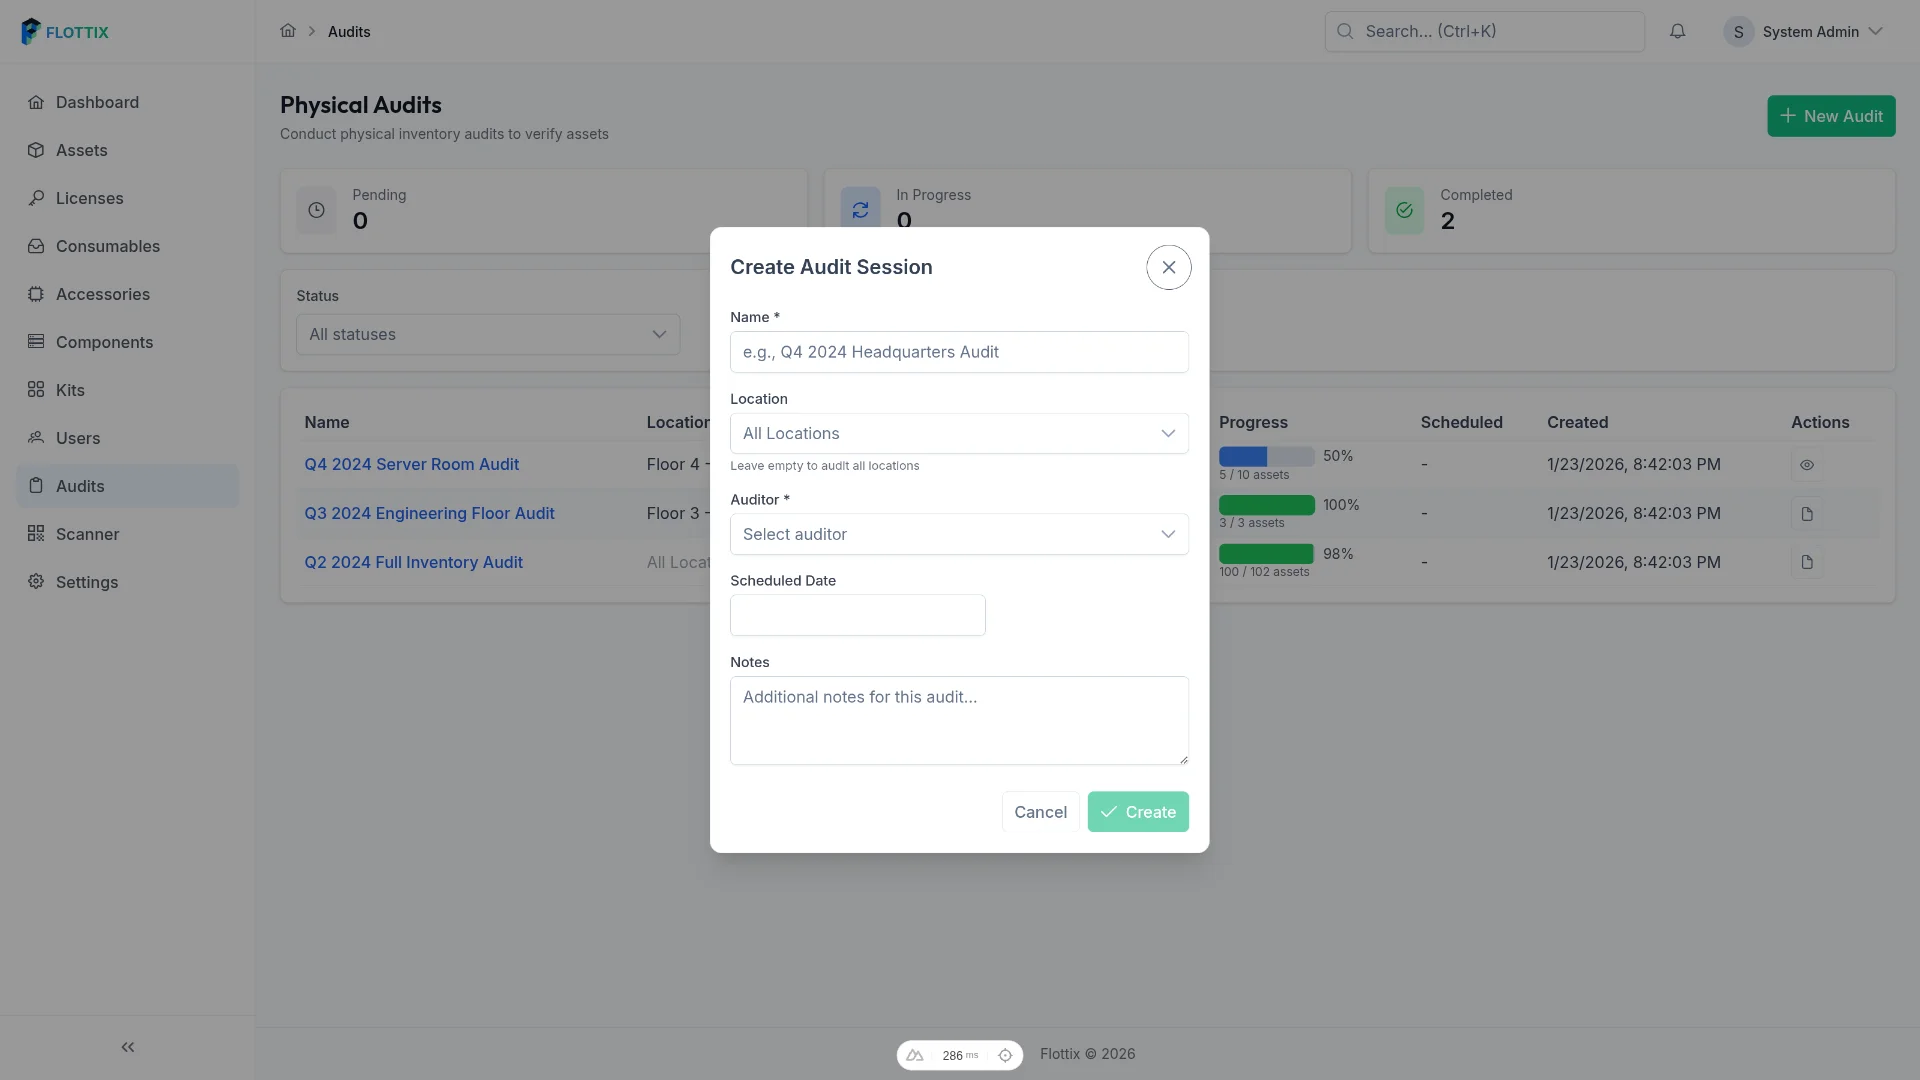1920x1080 pixels.
Task: Open Q3 2024 Engineering Floor Audit link
Action: [x=429, y=513]
